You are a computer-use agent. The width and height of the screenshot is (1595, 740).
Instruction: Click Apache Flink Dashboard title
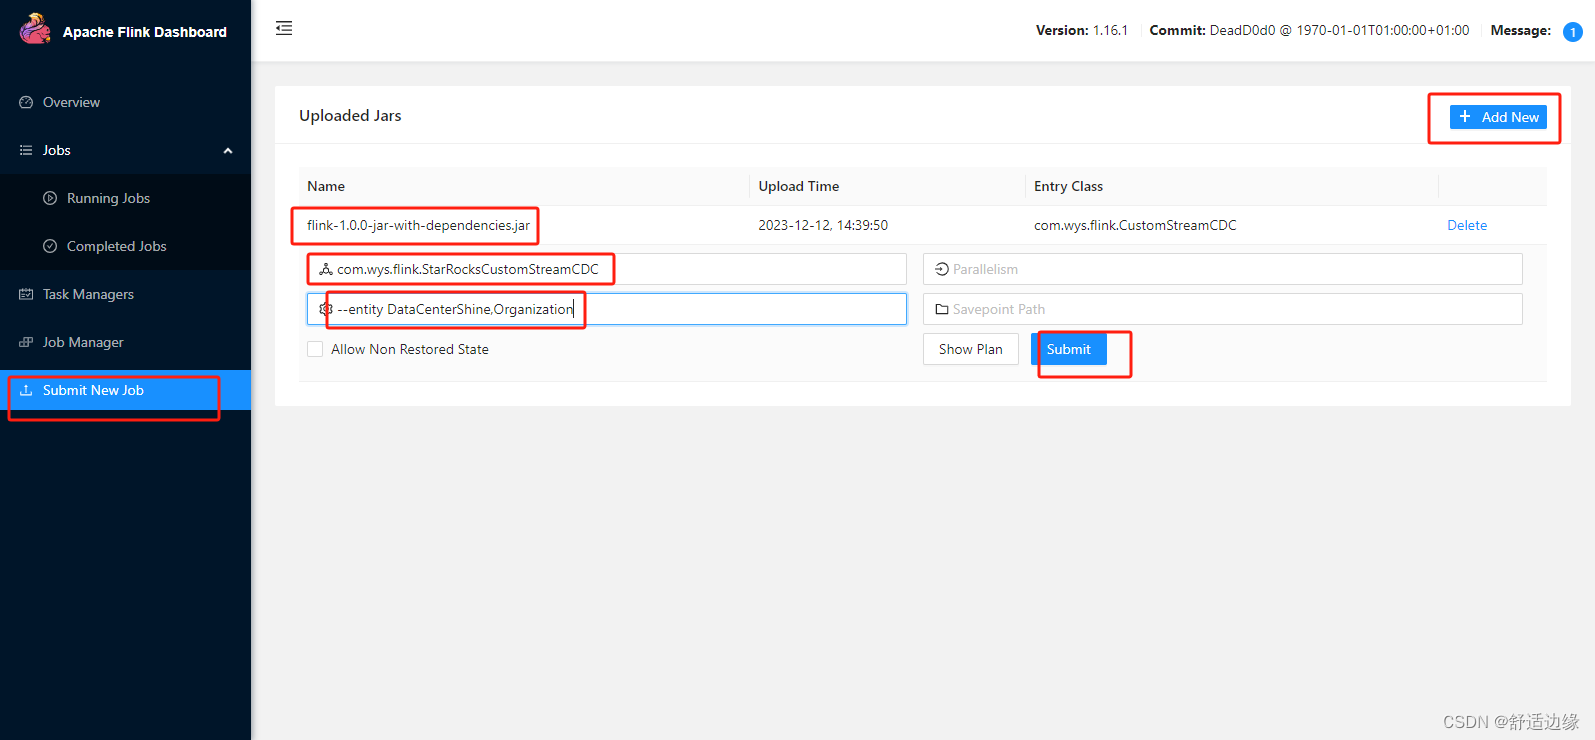coord(145,32)
